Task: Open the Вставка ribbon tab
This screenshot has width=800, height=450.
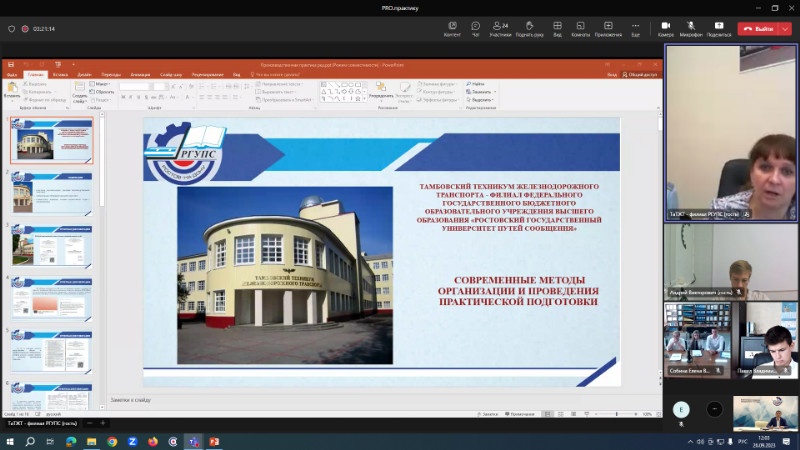Action: click(61, 74)
